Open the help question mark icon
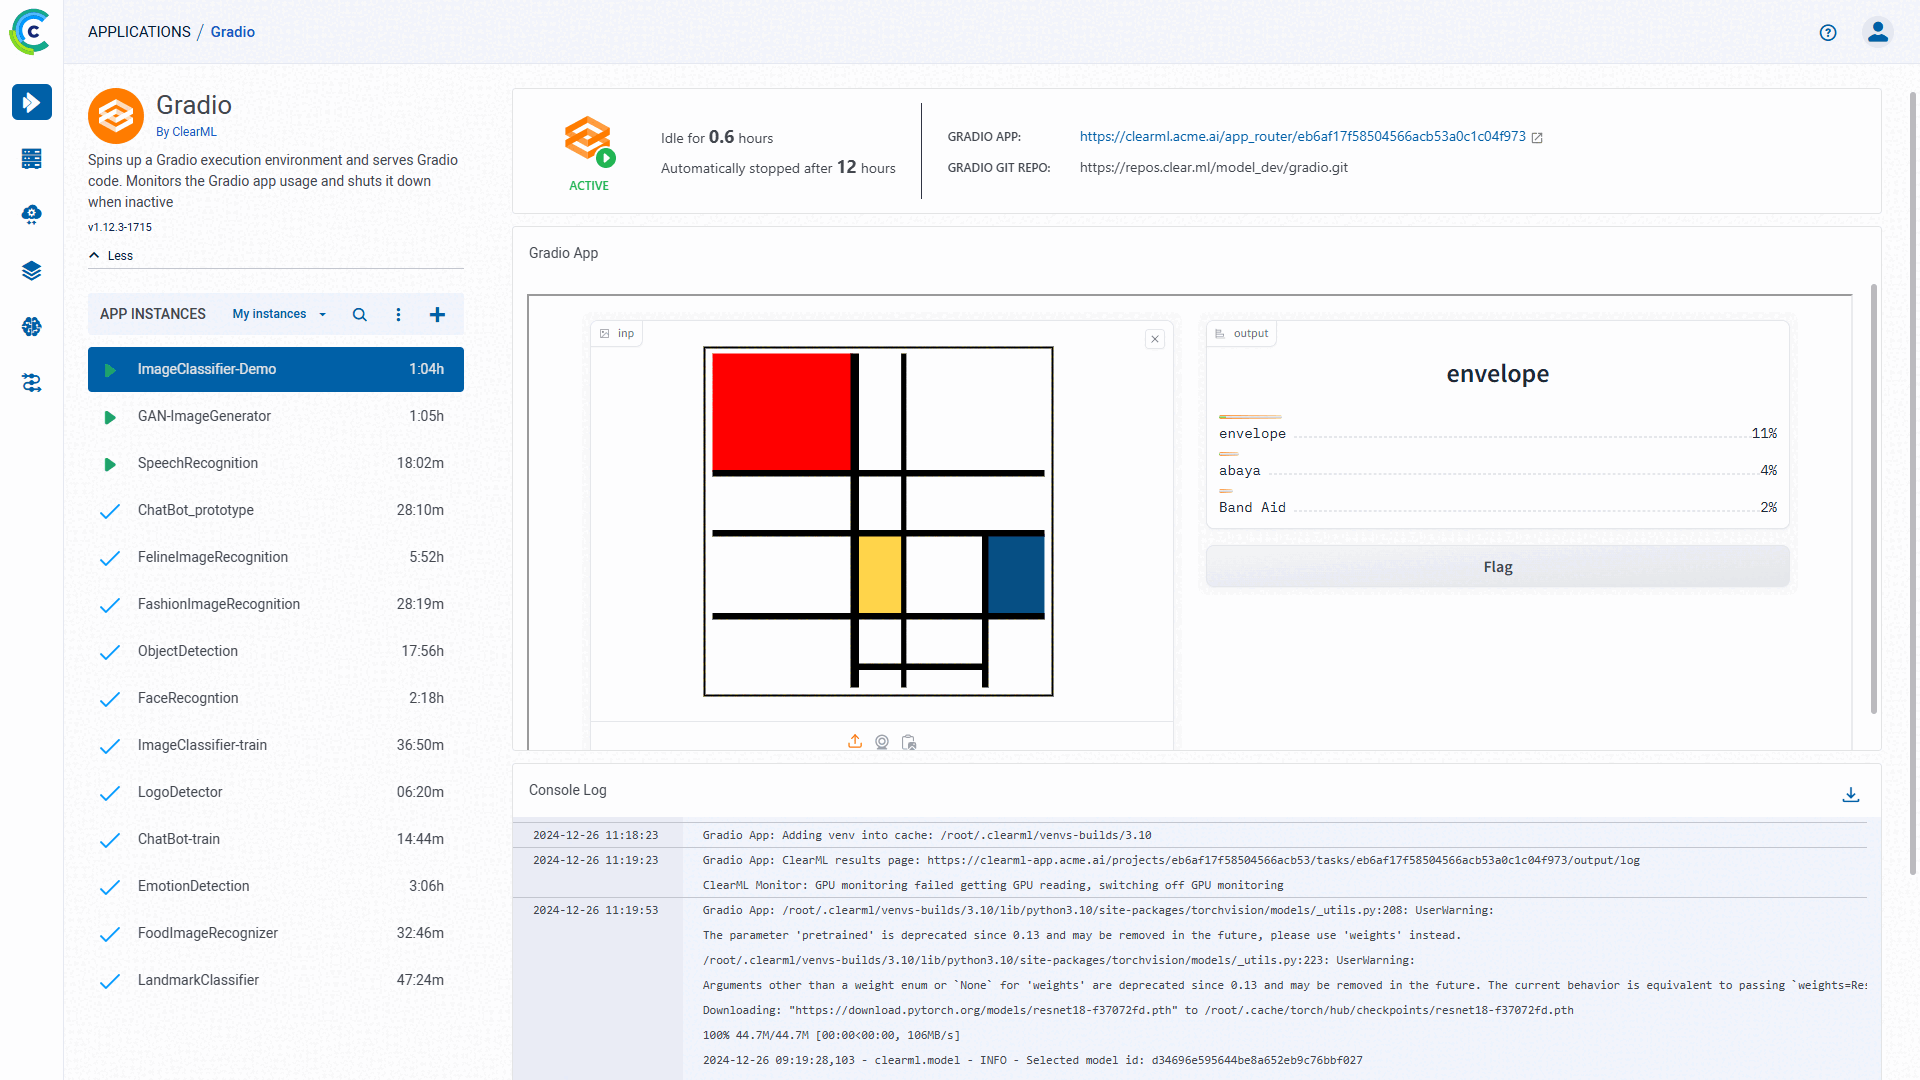 1829,32
